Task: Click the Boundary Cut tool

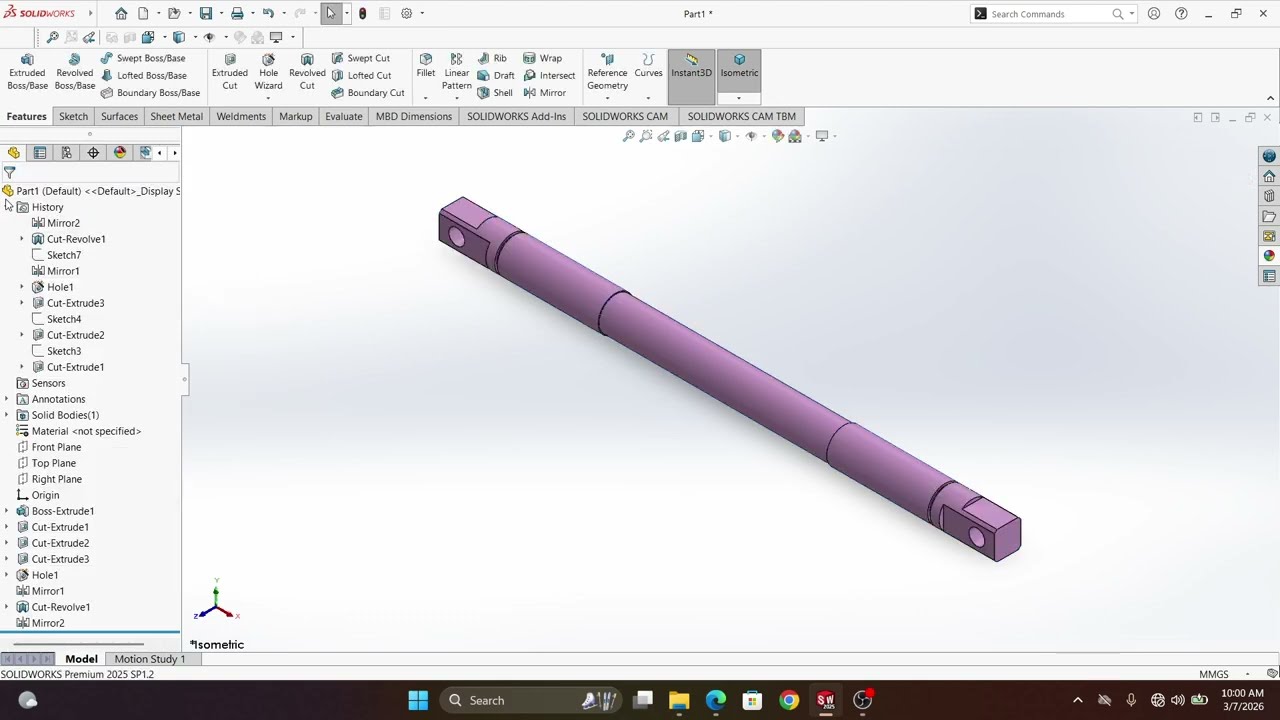Action: click(x=368, y=93)
